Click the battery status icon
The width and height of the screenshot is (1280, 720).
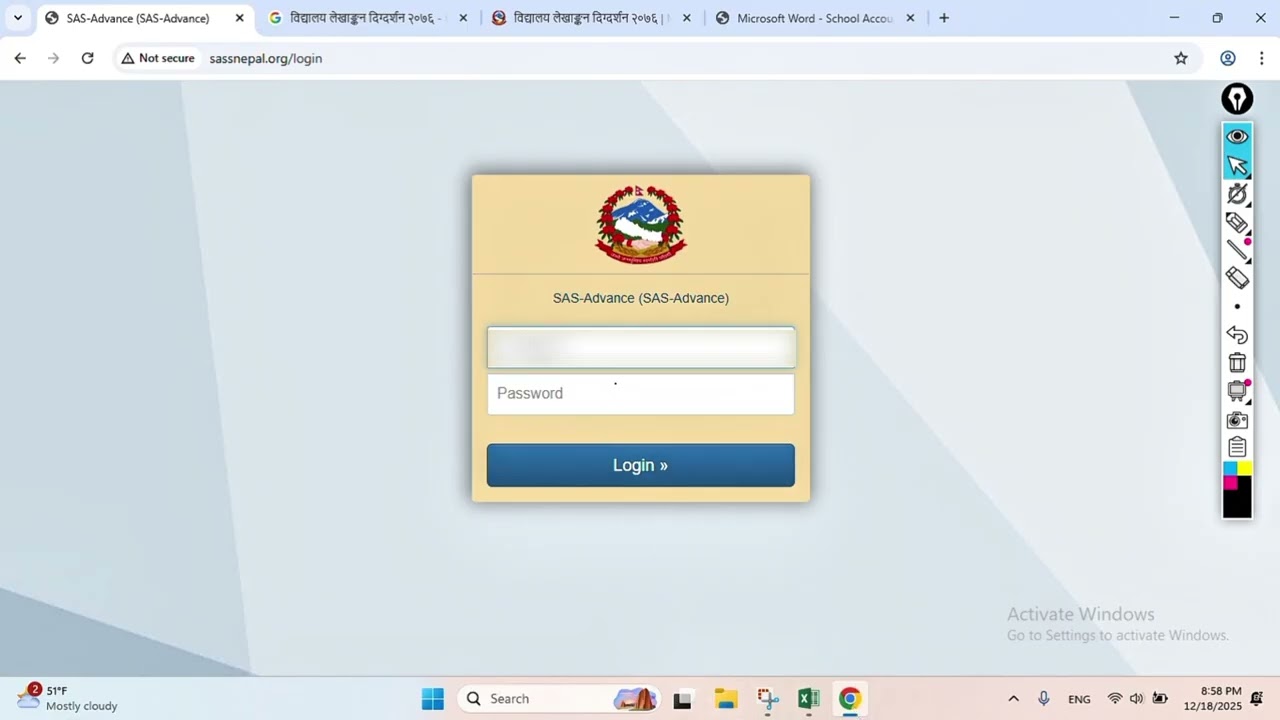point(1160,699)
